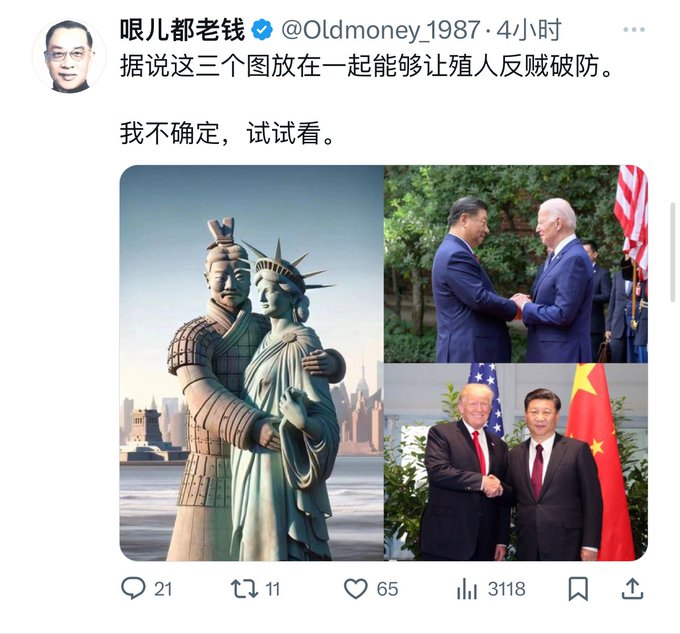
Task: View post analytics bar chart icon
Action: click(x=467, y=589)
